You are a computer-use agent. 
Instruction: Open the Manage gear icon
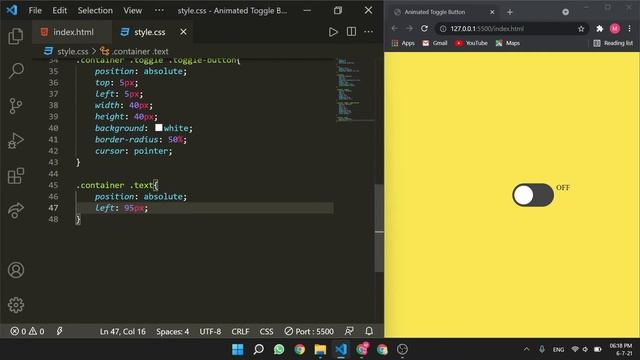coord(16,304)
